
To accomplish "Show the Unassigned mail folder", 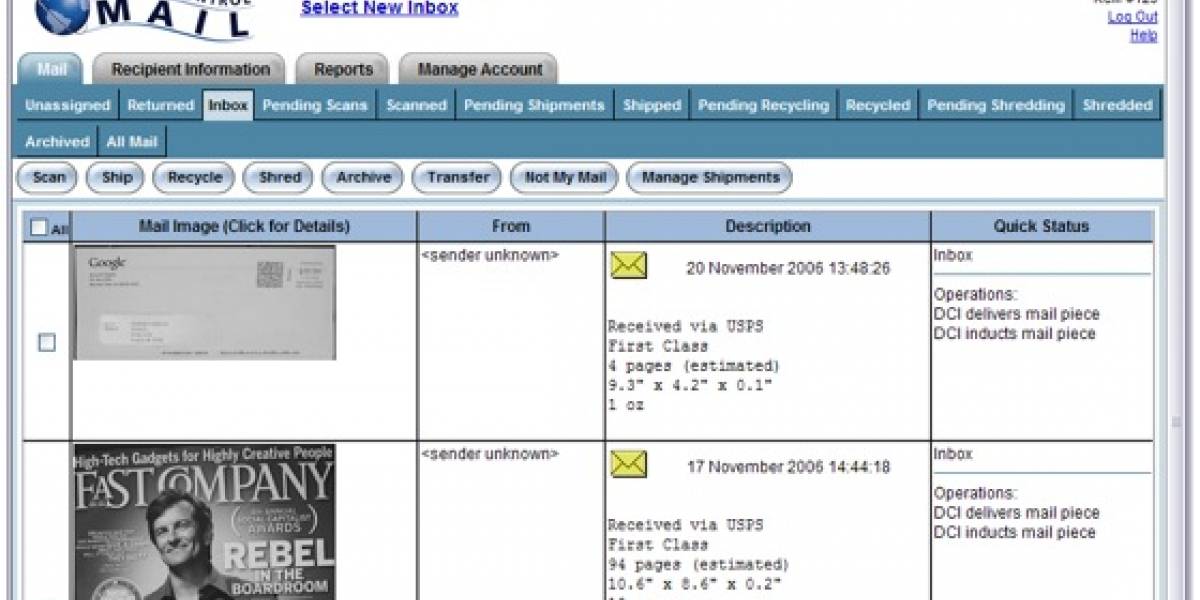I will (x=68, y=105).
